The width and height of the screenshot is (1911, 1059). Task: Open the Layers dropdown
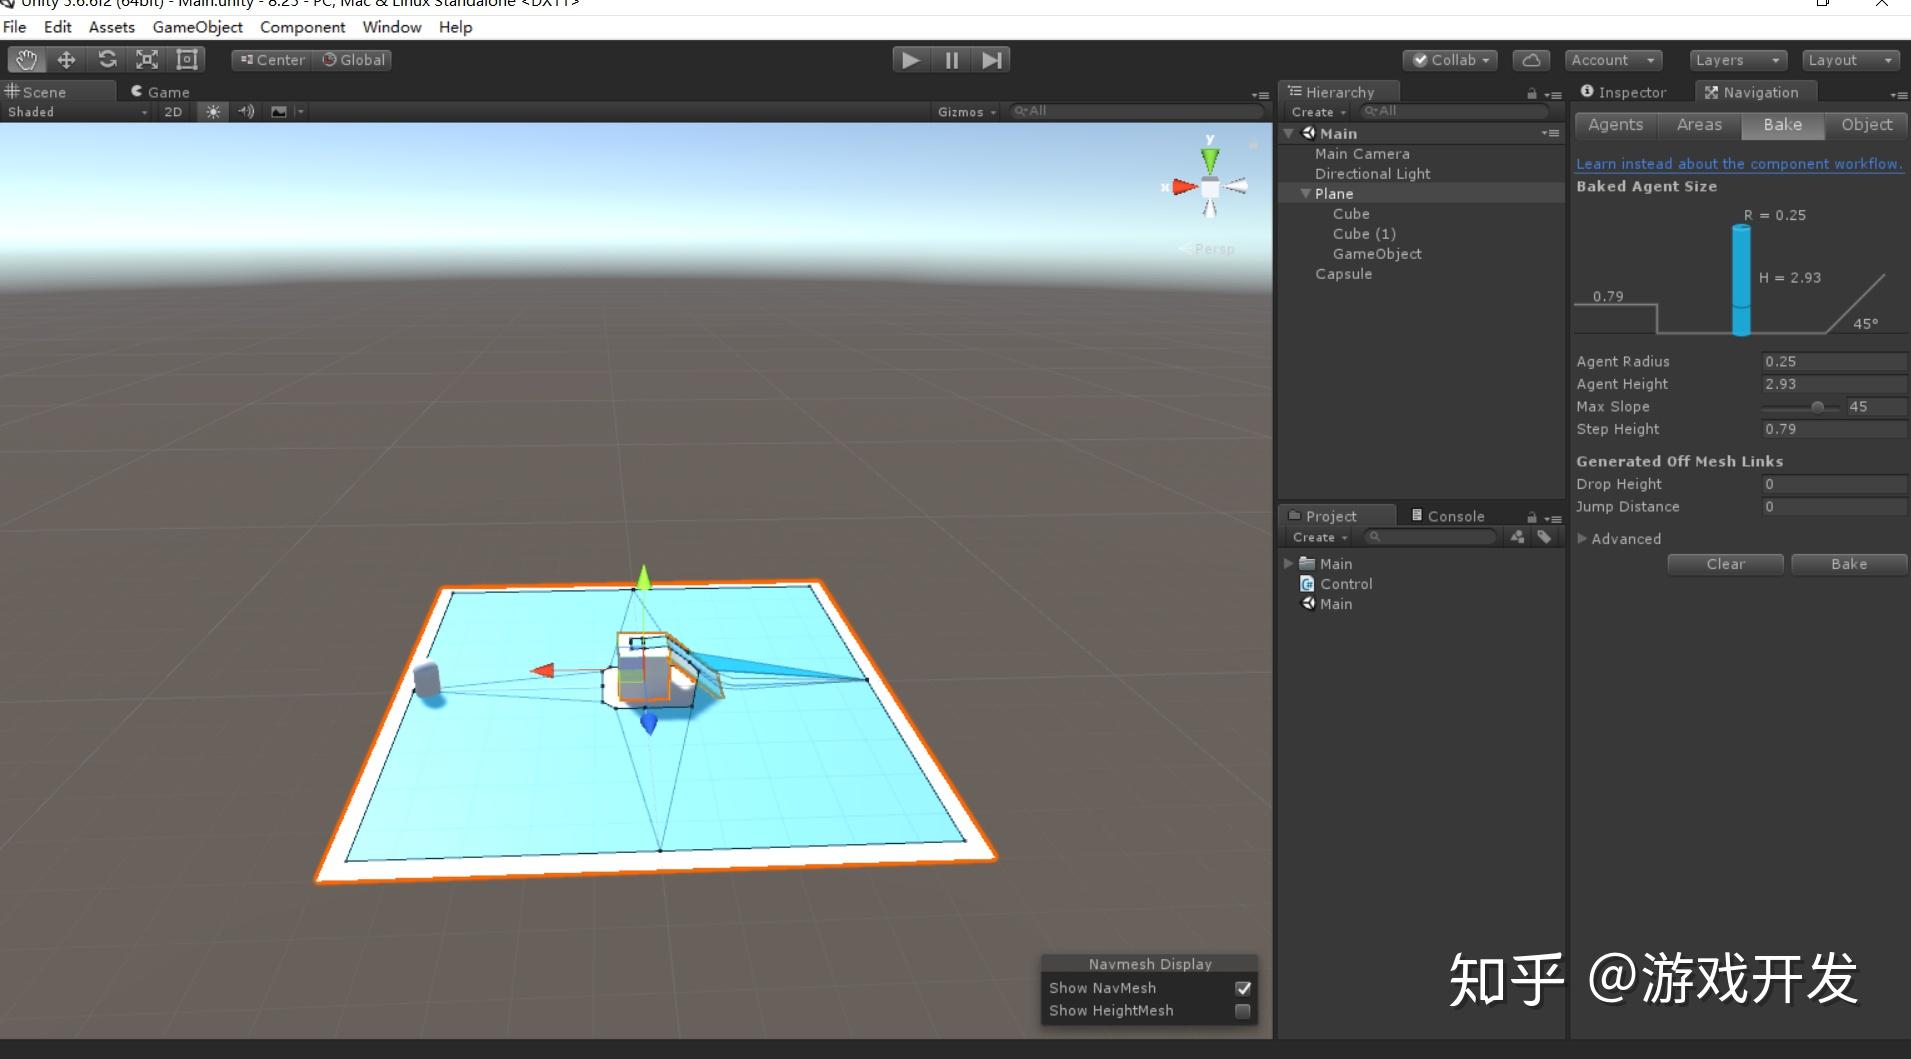(1738, 60)
